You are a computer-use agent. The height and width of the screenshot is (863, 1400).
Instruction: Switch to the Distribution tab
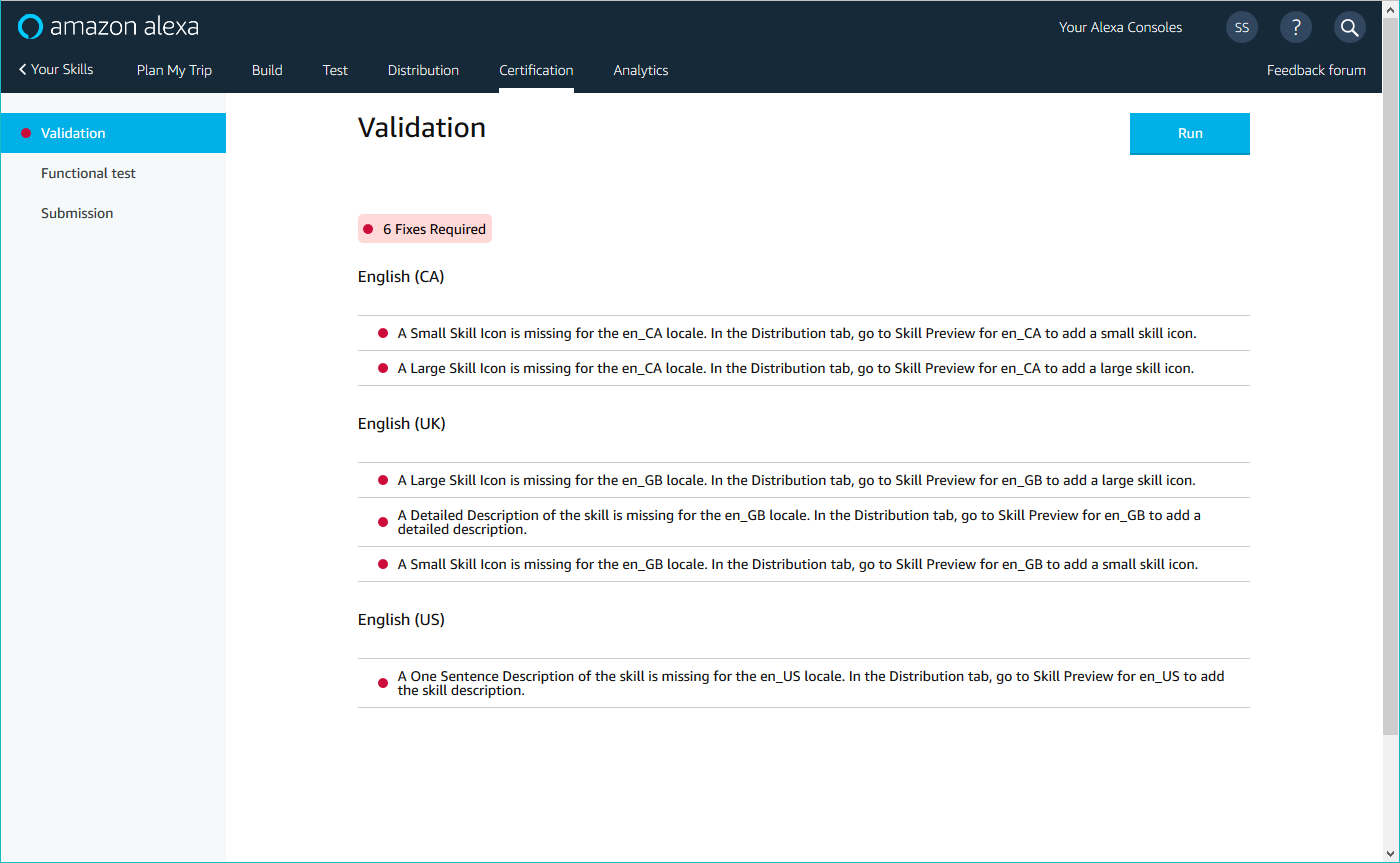pyautogui.click(x=423, y=70)
